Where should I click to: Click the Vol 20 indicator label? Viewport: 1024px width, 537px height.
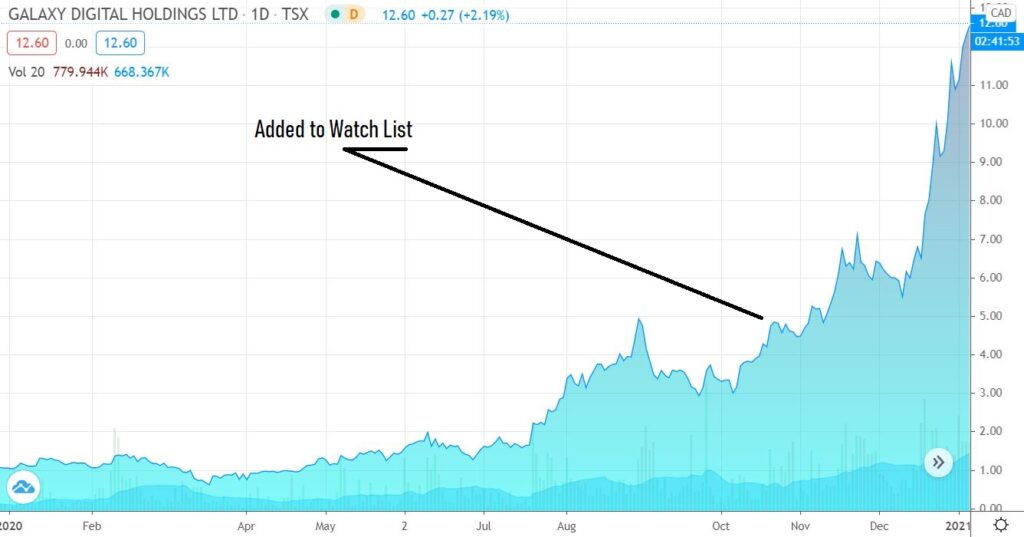click(26, 72)
